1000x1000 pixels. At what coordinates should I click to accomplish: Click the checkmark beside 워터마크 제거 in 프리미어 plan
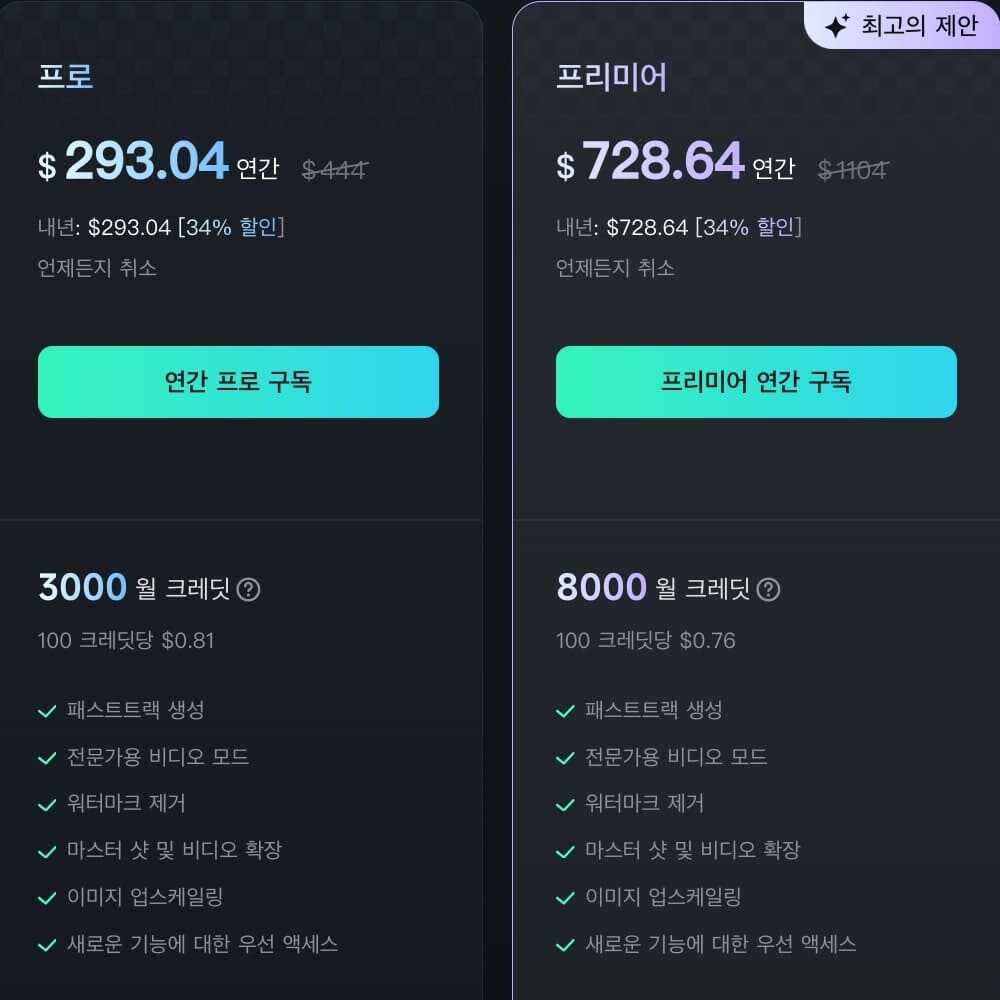click(565, 803)
